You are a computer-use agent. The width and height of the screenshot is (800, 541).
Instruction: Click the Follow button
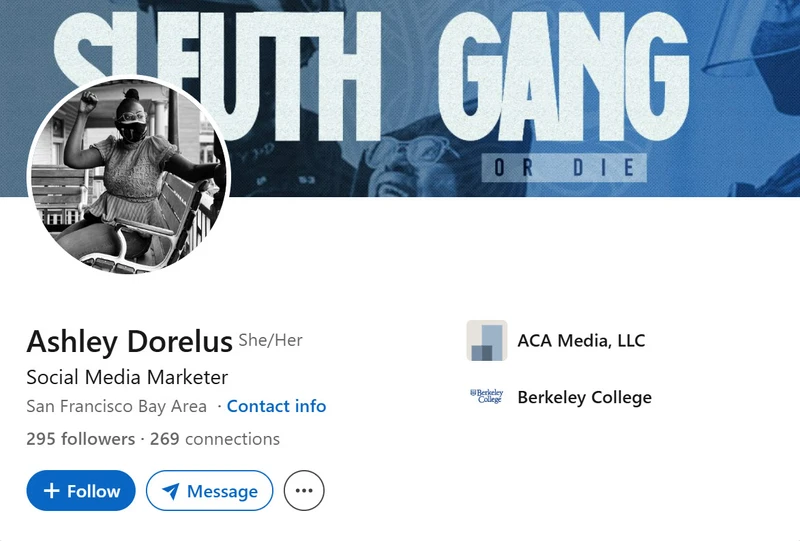(x=81, y=490)
